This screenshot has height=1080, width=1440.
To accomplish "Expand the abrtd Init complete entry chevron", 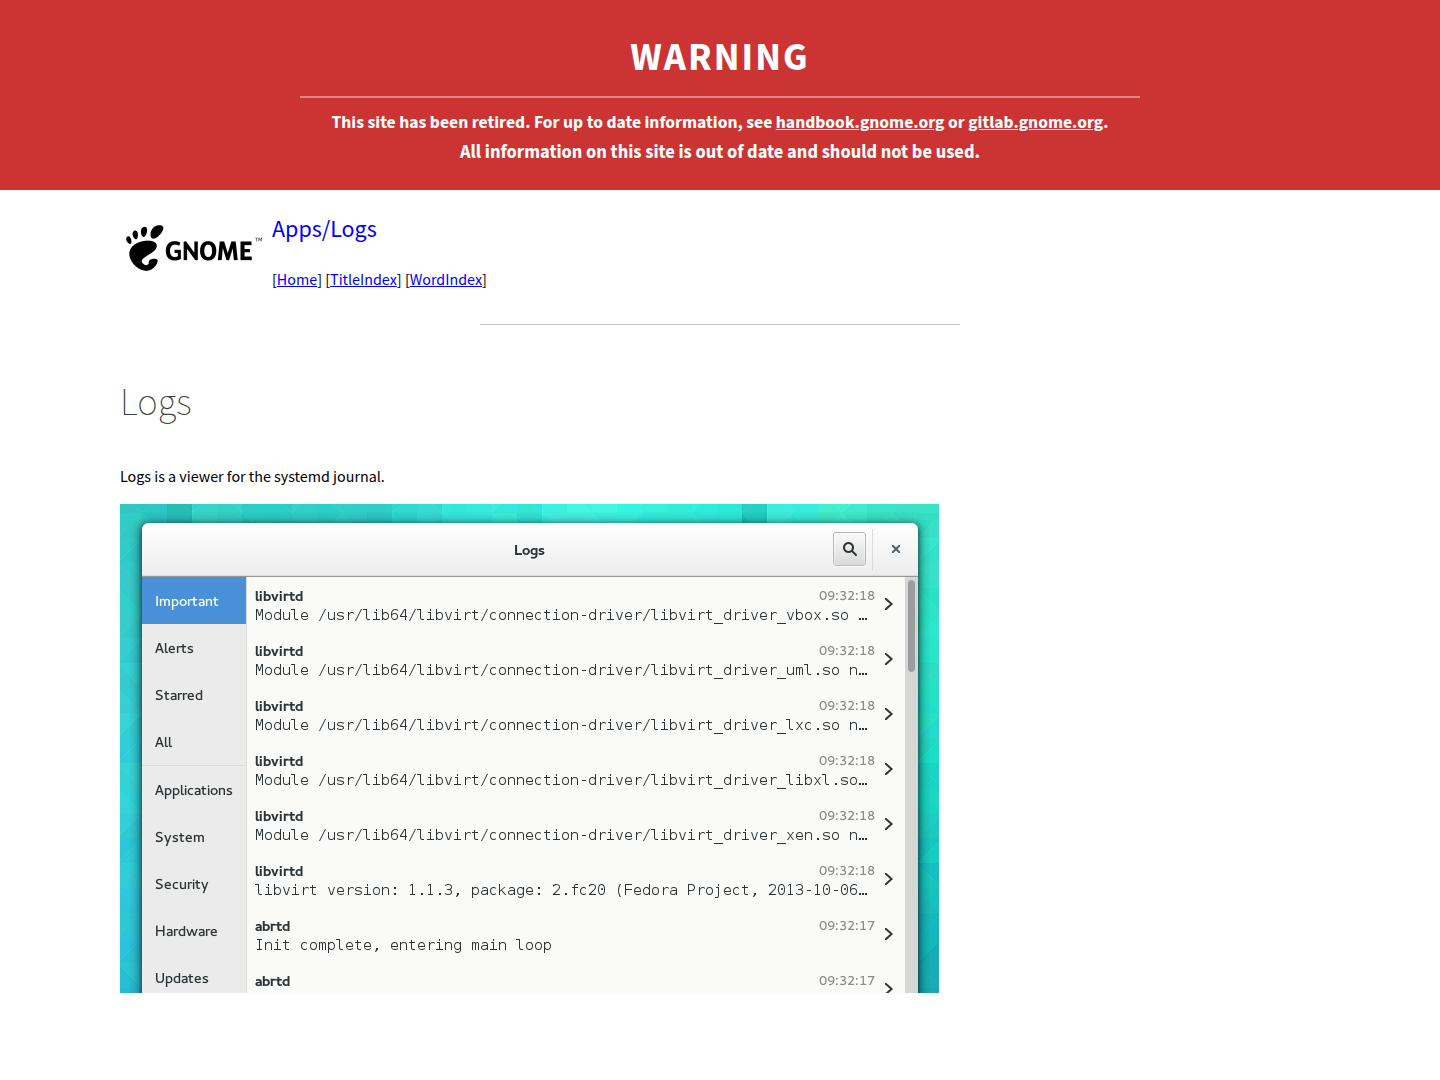I will tap(888, 934).
